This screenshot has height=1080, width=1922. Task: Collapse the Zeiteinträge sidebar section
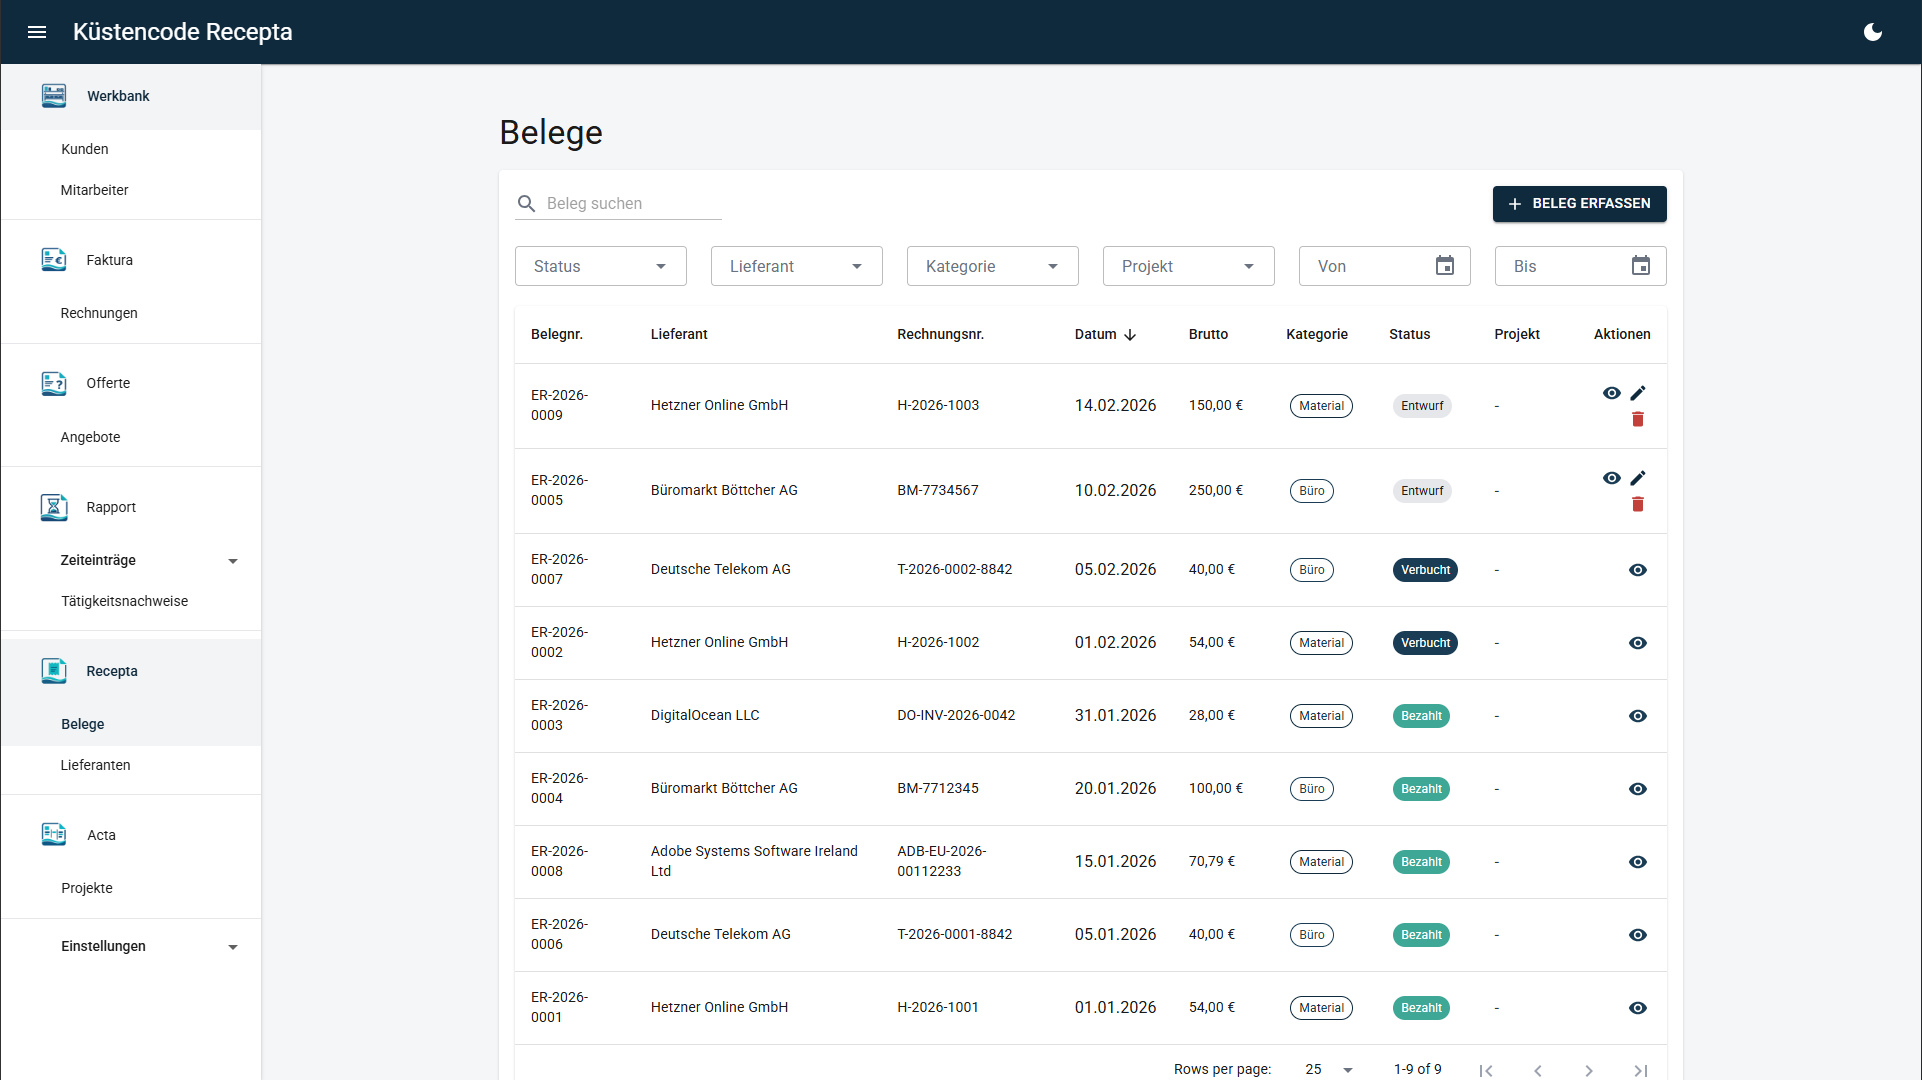coord(233,560)
